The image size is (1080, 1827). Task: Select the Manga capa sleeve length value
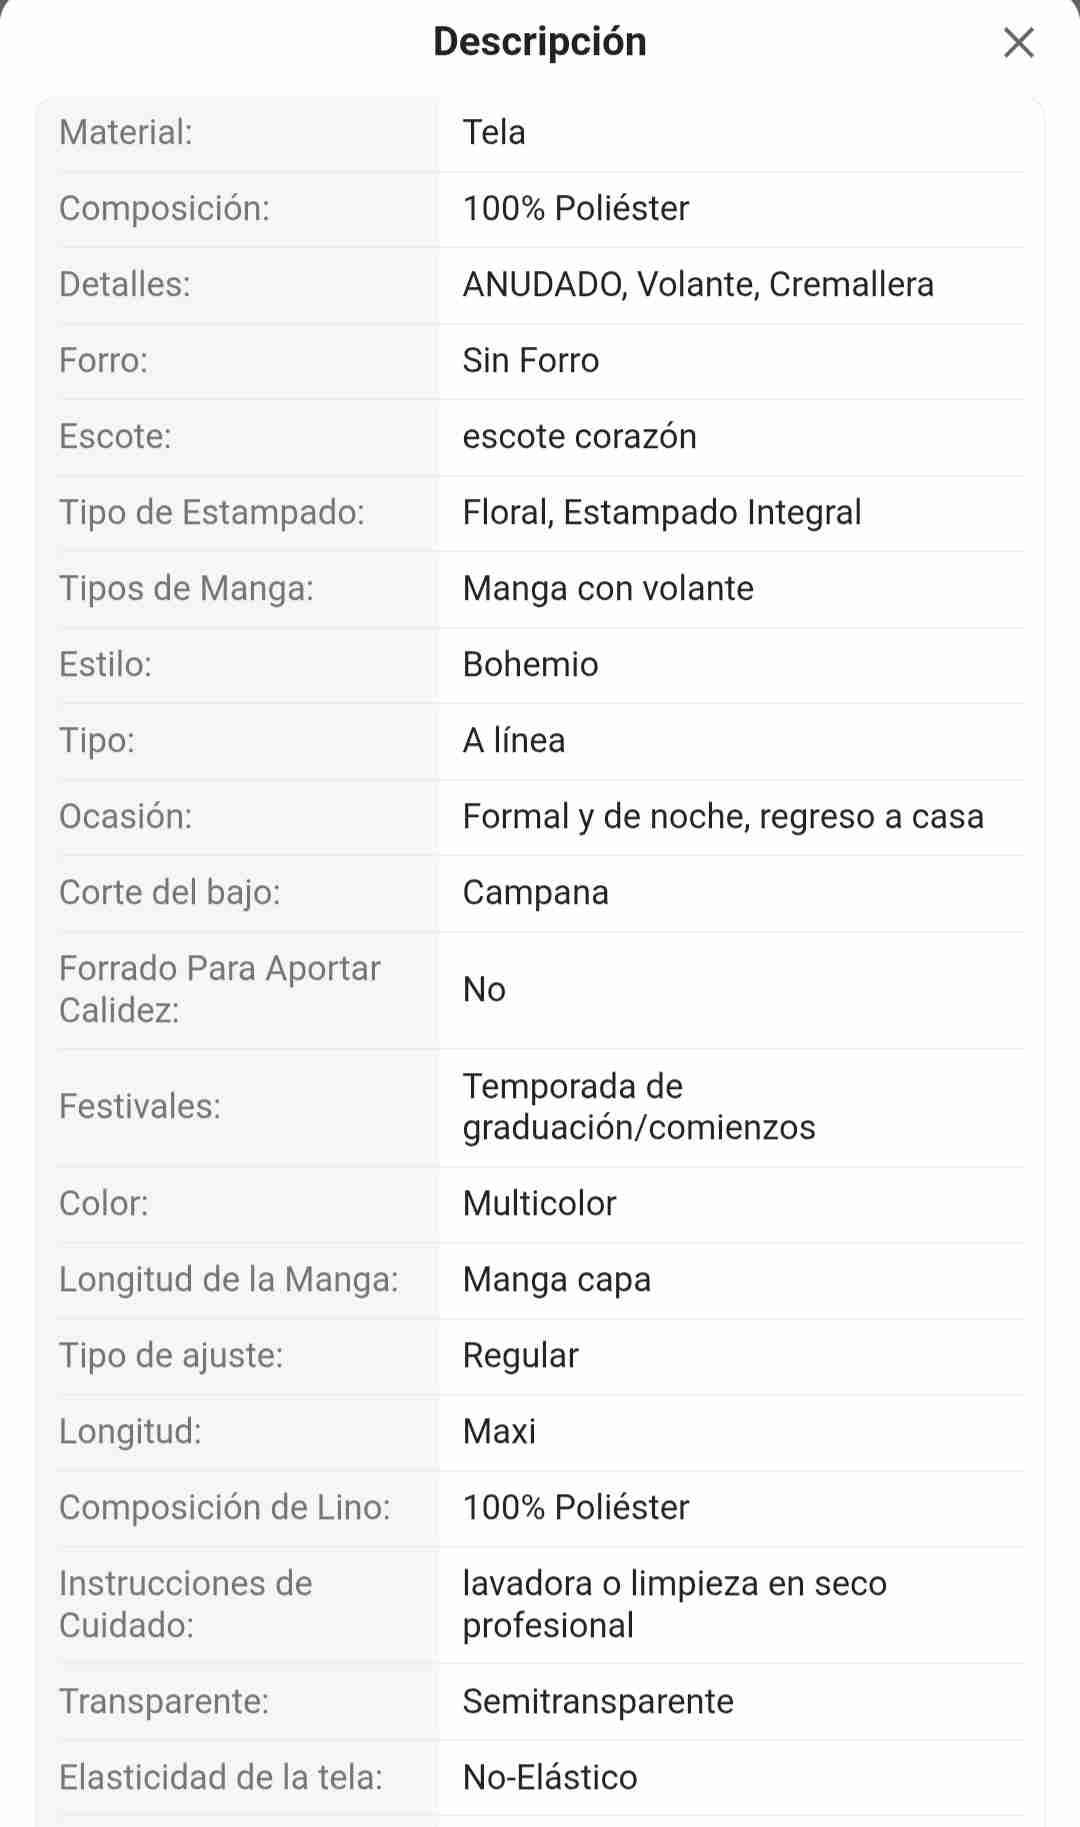(x=557, y=1279)
